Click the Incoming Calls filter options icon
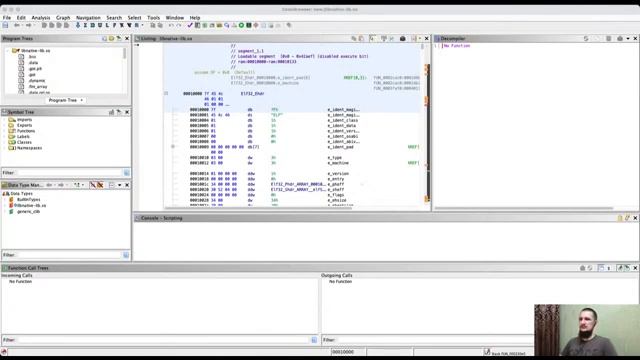This screenshot has height=360, width=640. (314, 340)
